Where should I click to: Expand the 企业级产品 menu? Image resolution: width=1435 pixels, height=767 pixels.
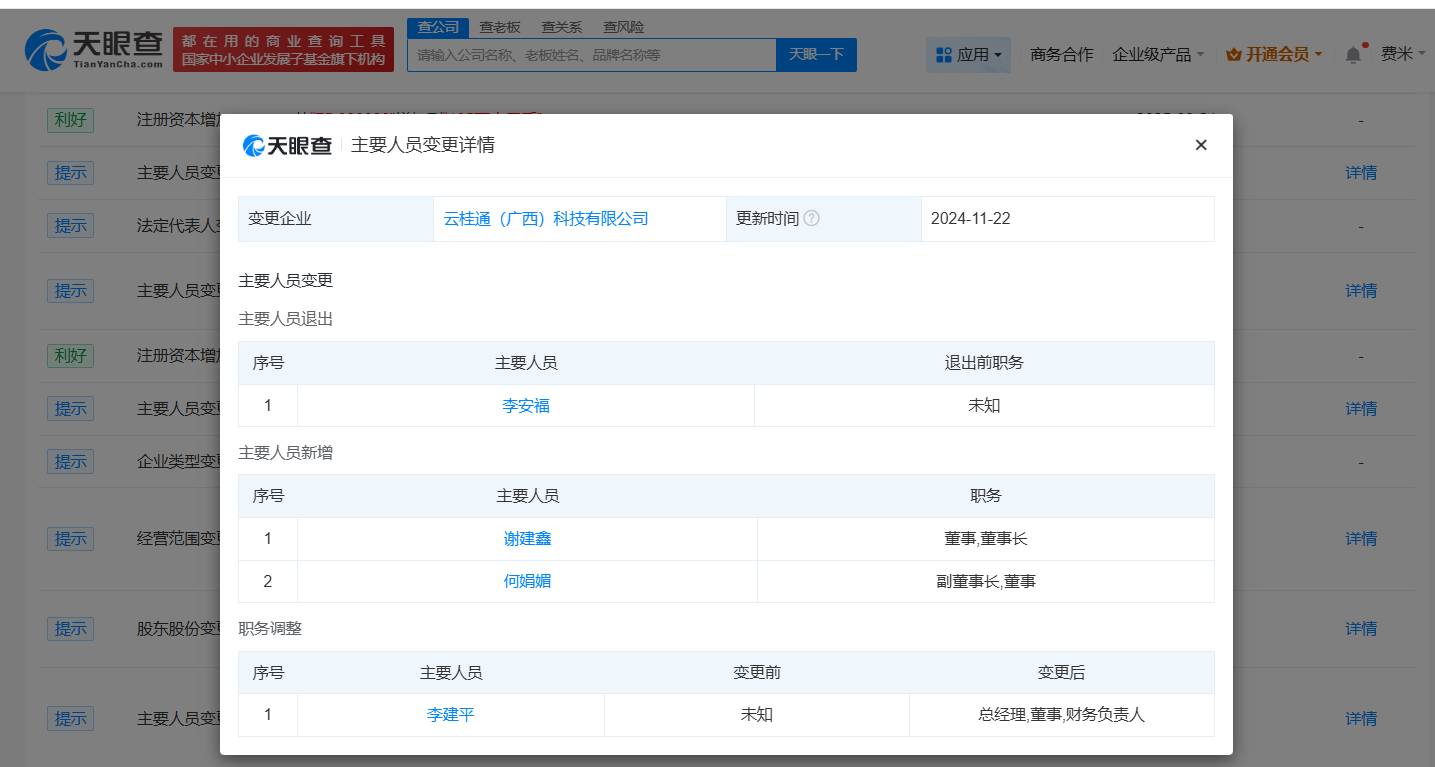[1158, 55]
